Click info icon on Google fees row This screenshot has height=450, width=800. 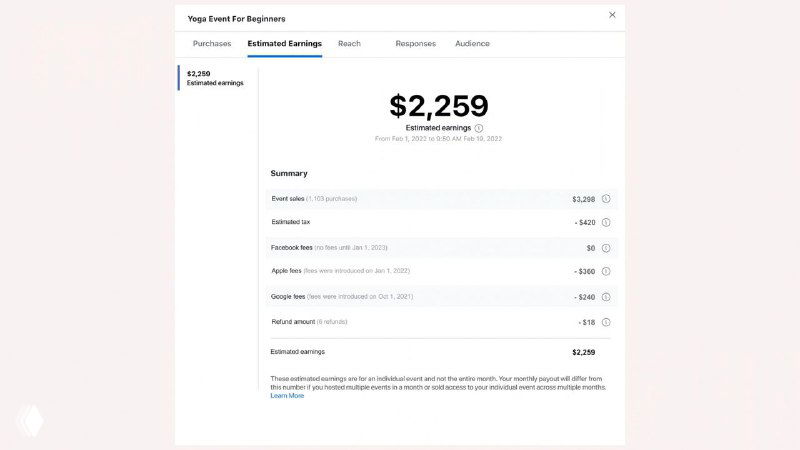coord(606,297)
